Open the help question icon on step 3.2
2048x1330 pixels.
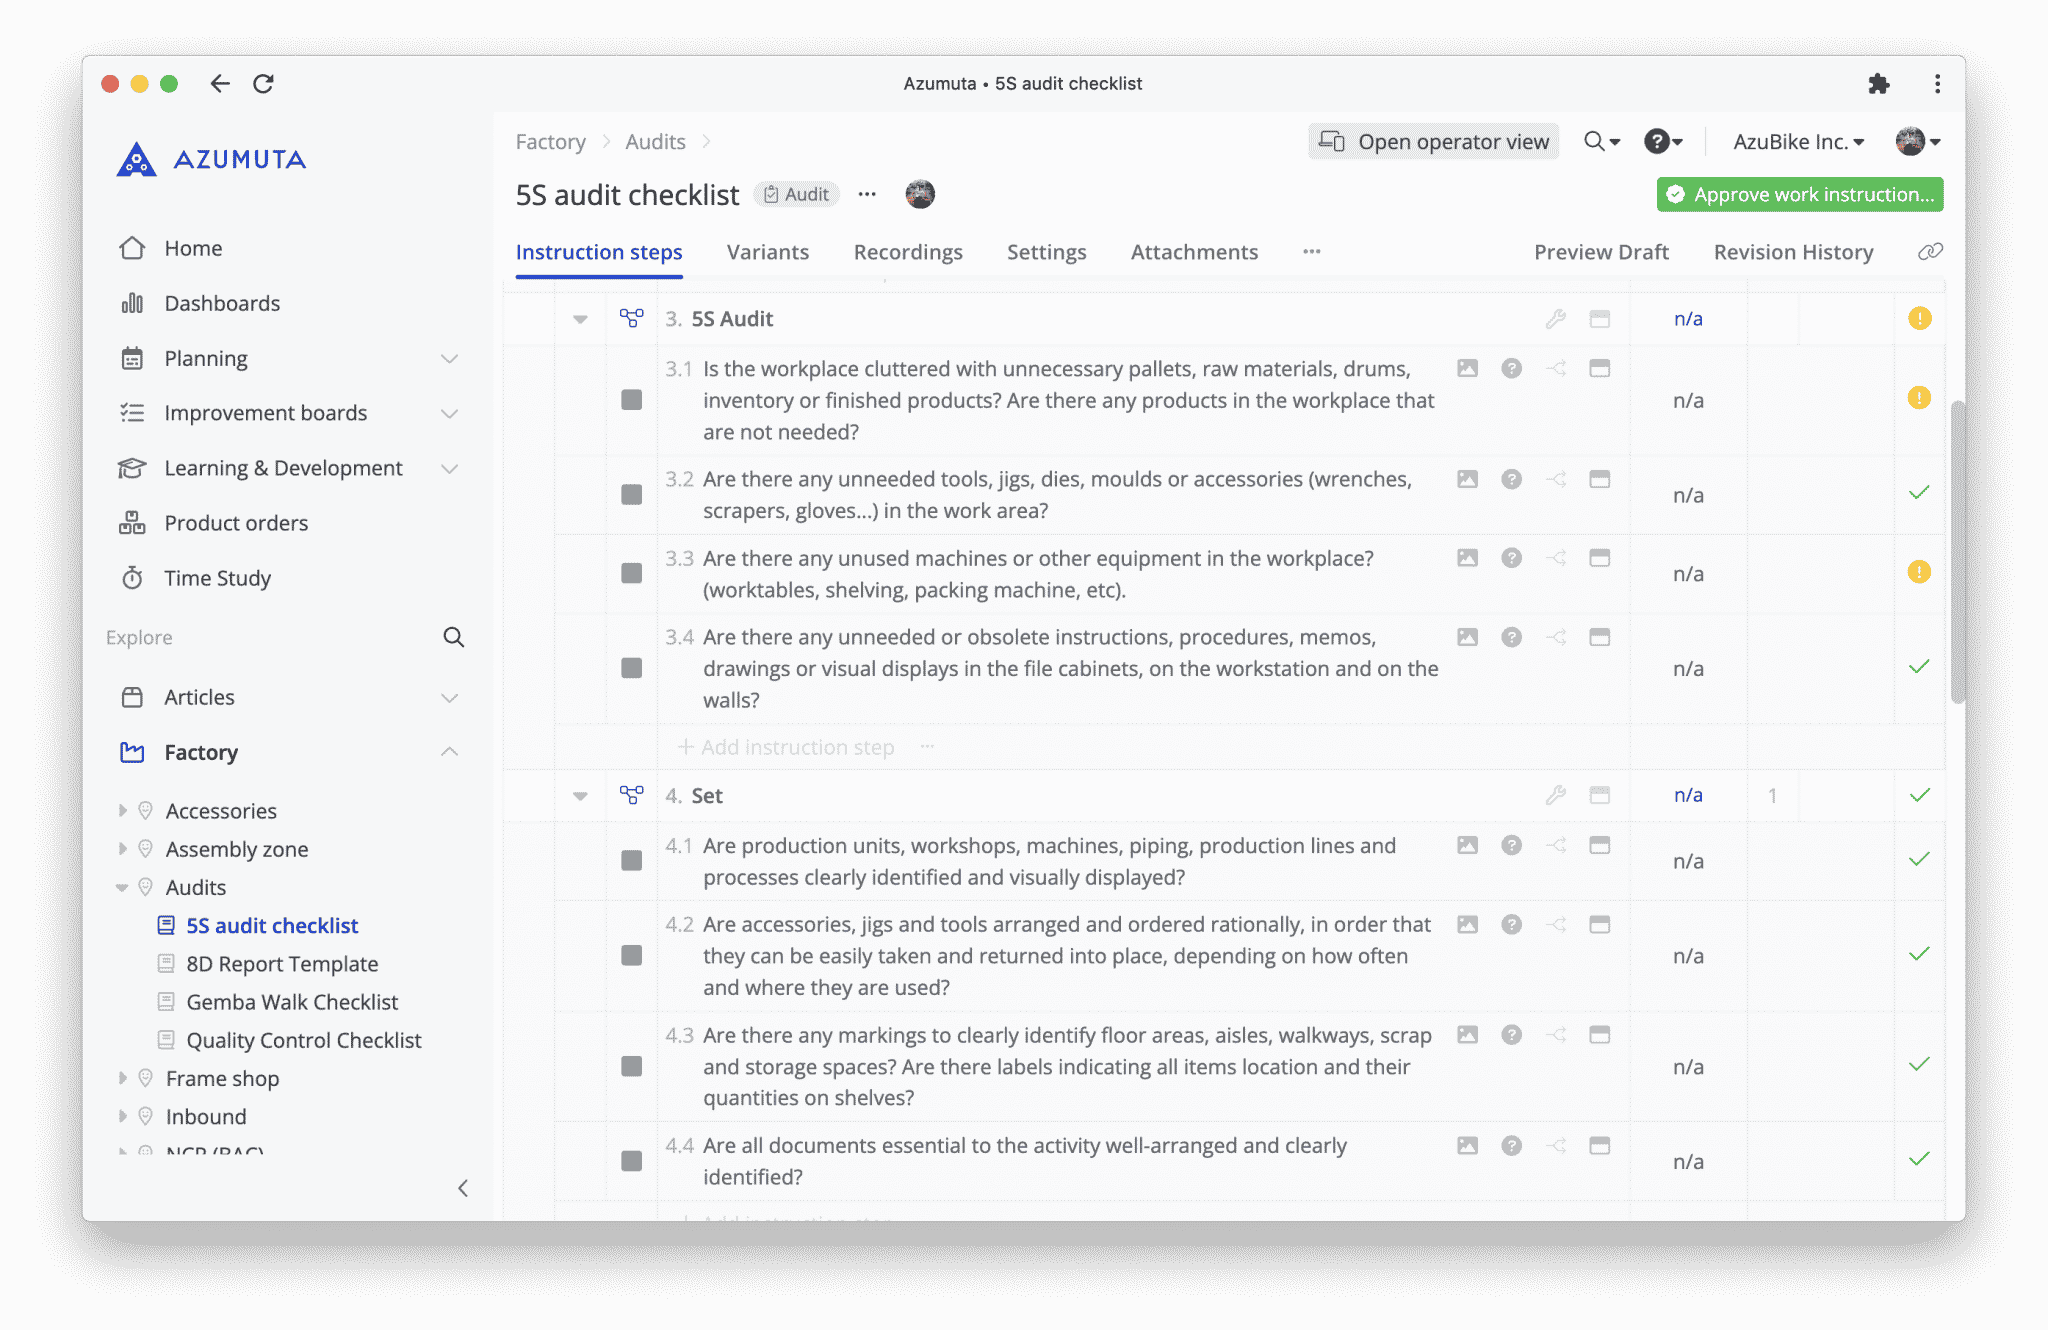[1511, 479]
